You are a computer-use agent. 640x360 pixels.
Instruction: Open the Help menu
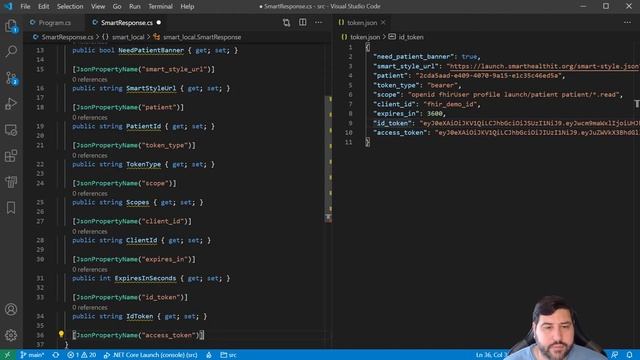tap(187, 6)
